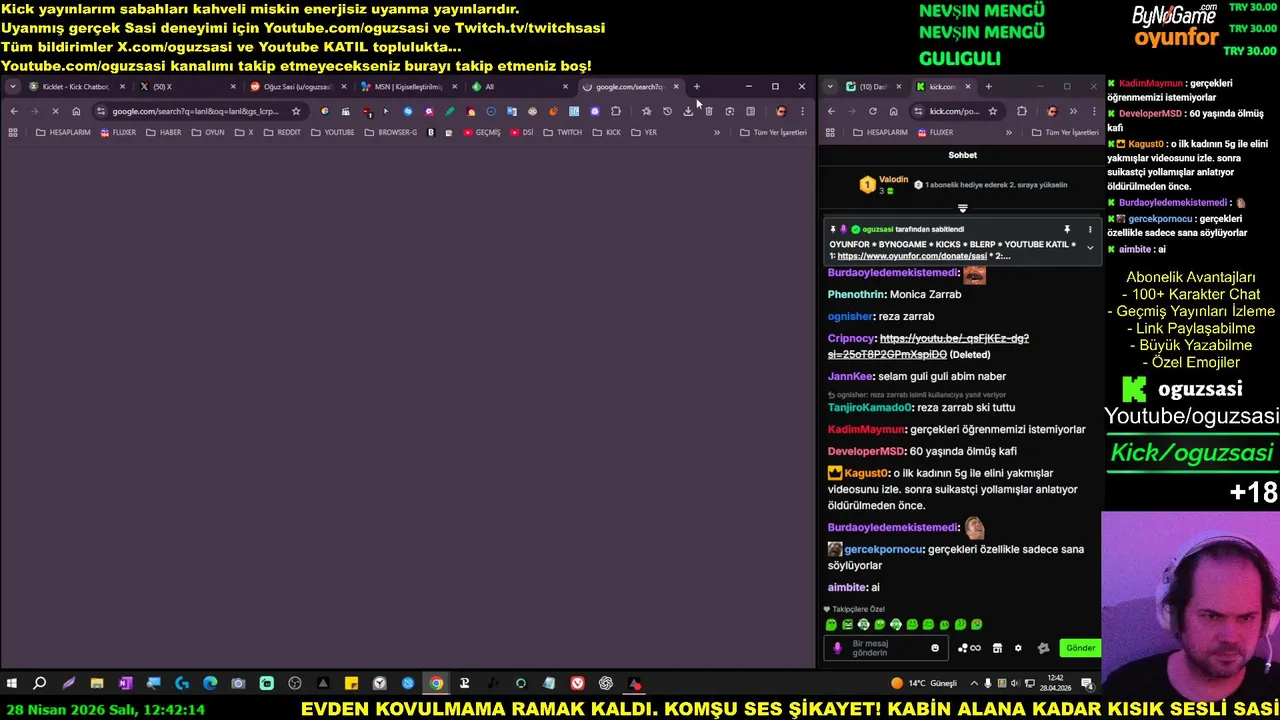Unpin the pinned chat message
The width and height of the screenshot is (1280, 720).
(x=1067, y=229)
